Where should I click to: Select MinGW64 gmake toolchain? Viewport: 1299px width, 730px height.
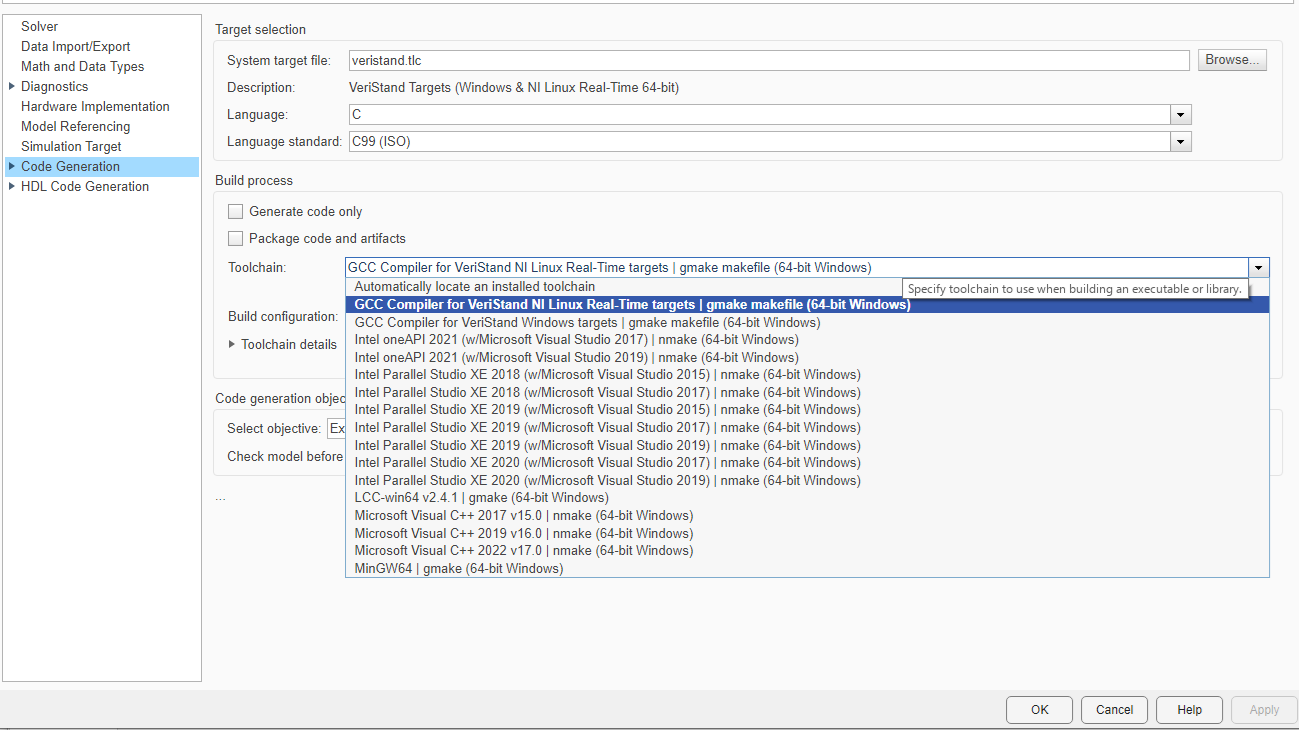coord(807,569)
